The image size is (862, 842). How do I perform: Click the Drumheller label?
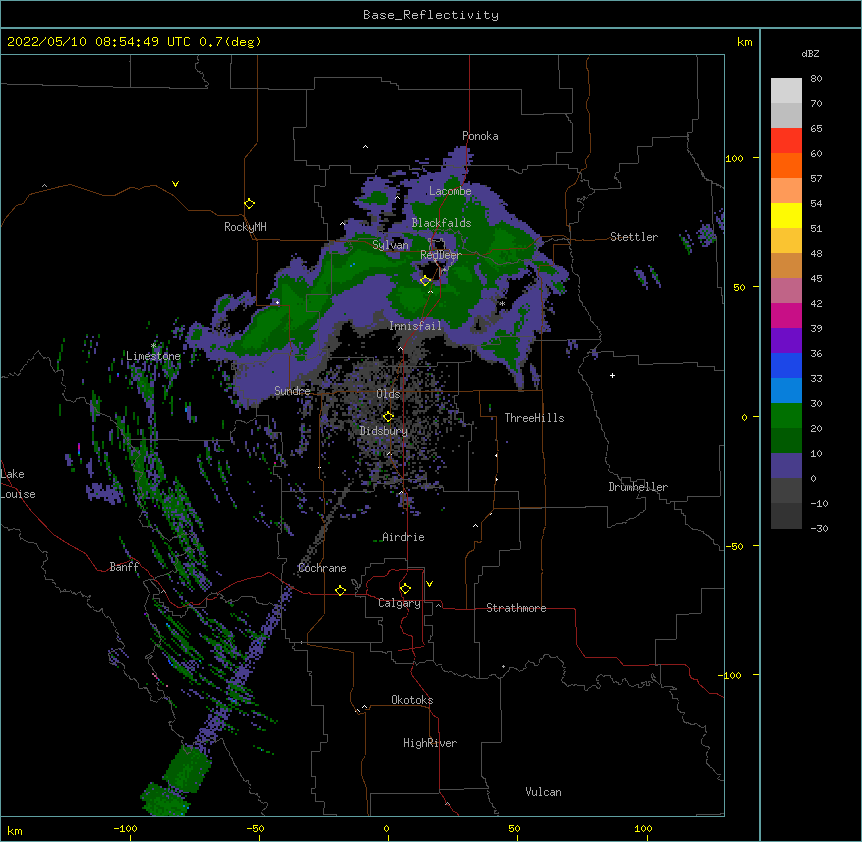click(x=638, y=487)
